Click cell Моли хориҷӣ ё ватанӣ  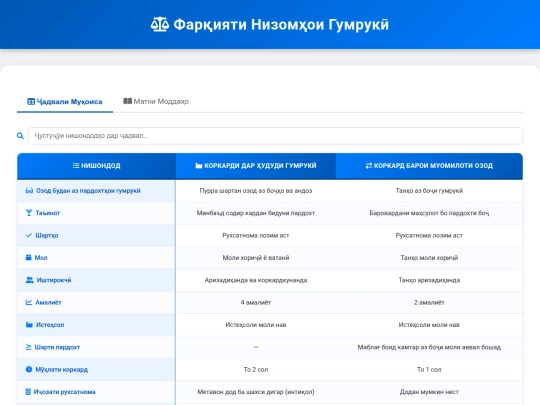256,258
